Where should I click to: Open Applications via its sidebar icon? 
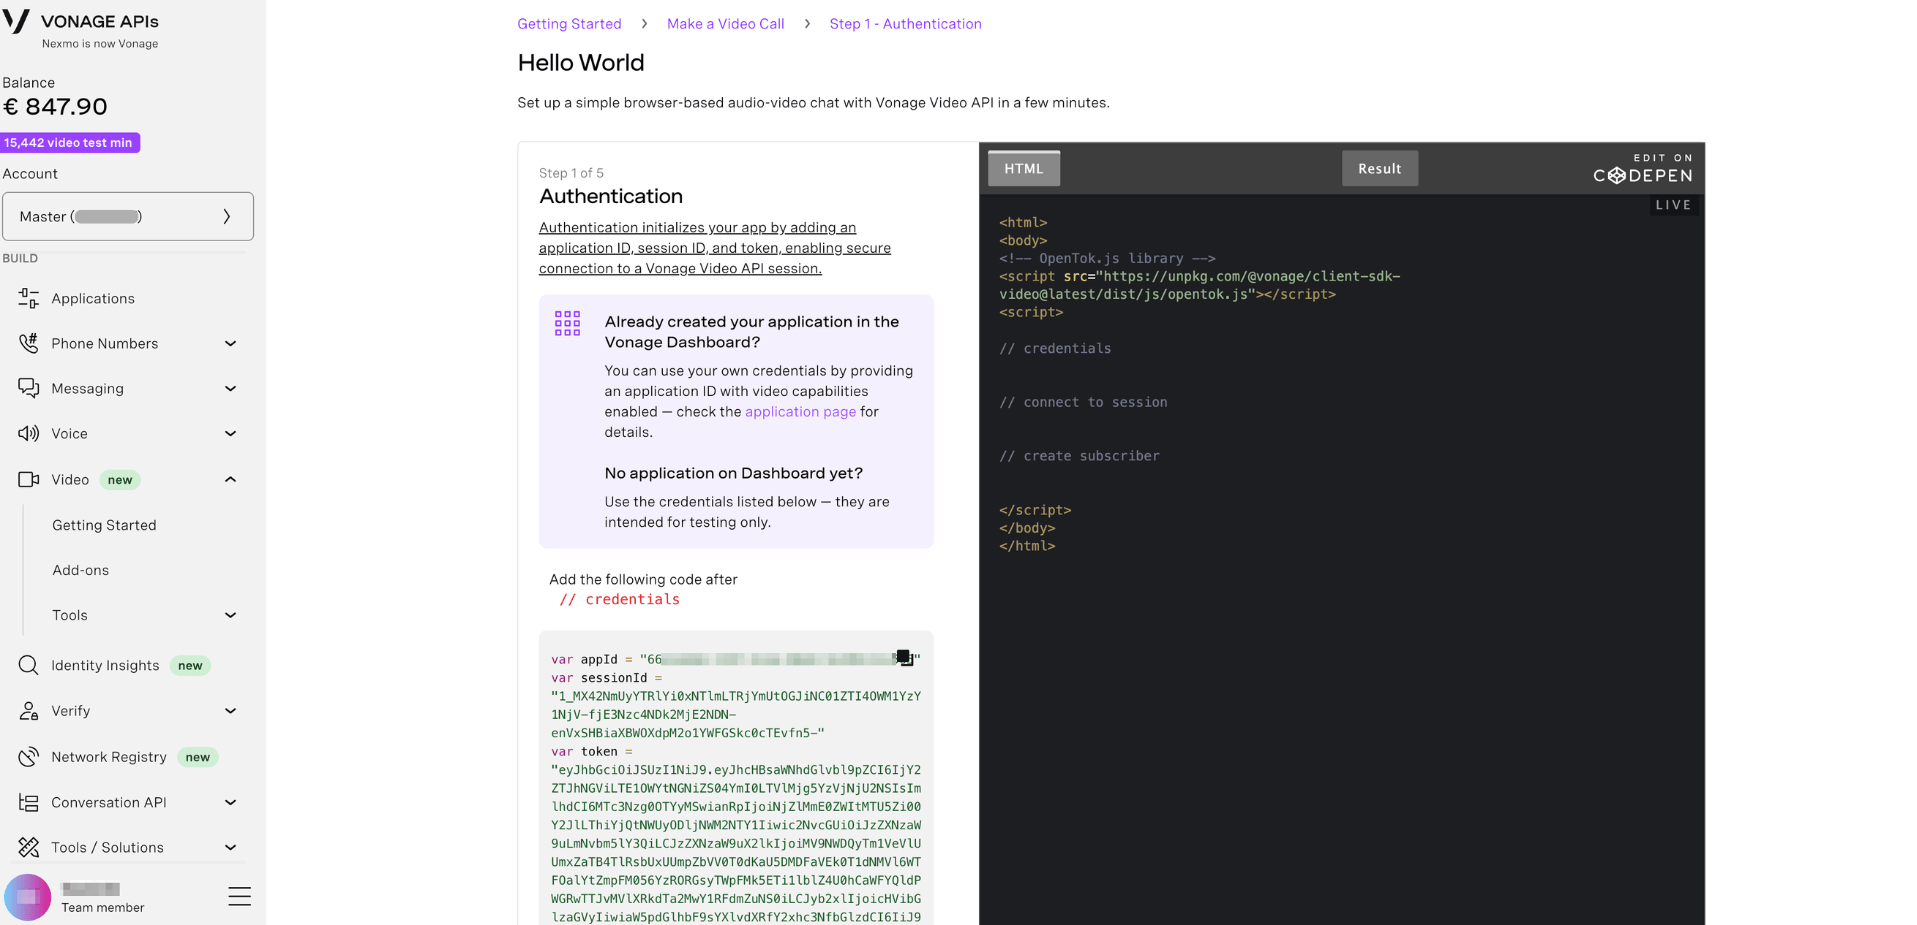(29, 298)
